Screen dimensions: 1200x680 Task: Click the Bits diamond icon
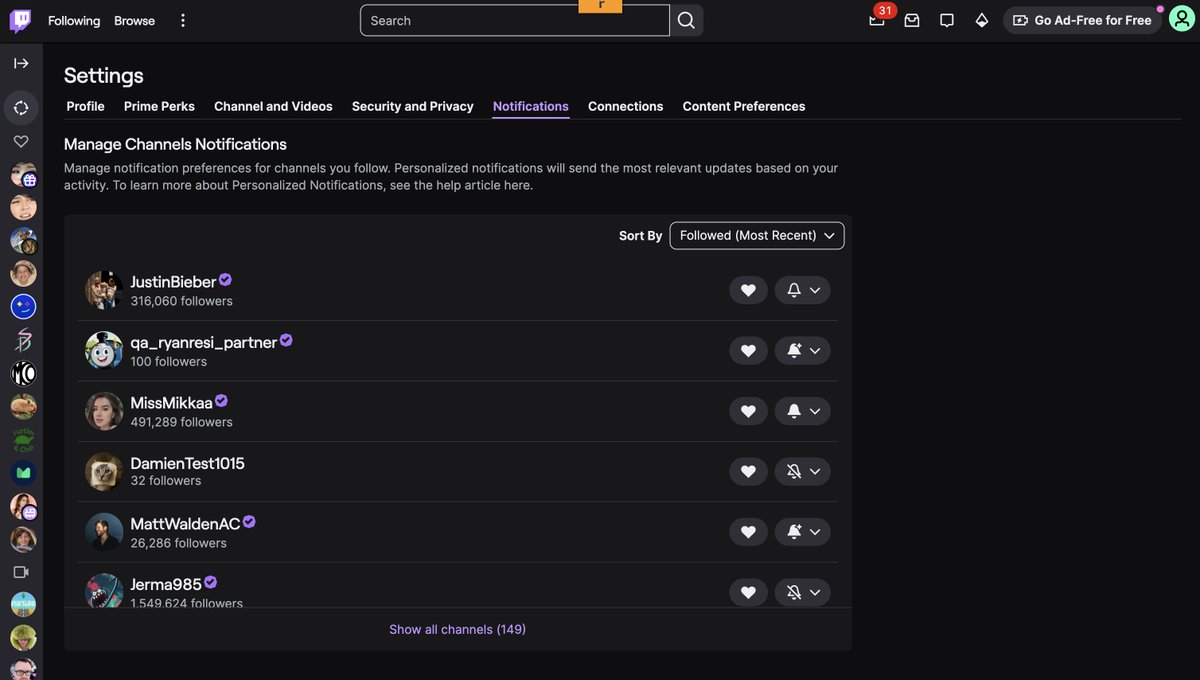(x=982, y=20)
